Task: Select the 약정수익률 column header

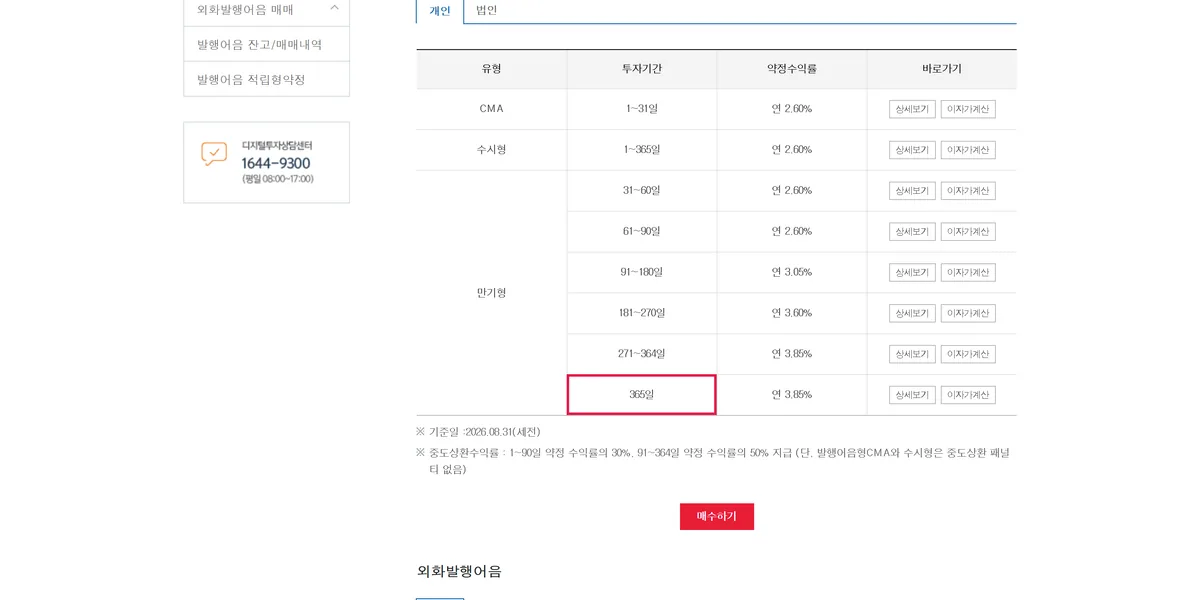Action: pyautogui.click(x=792, y=69)
